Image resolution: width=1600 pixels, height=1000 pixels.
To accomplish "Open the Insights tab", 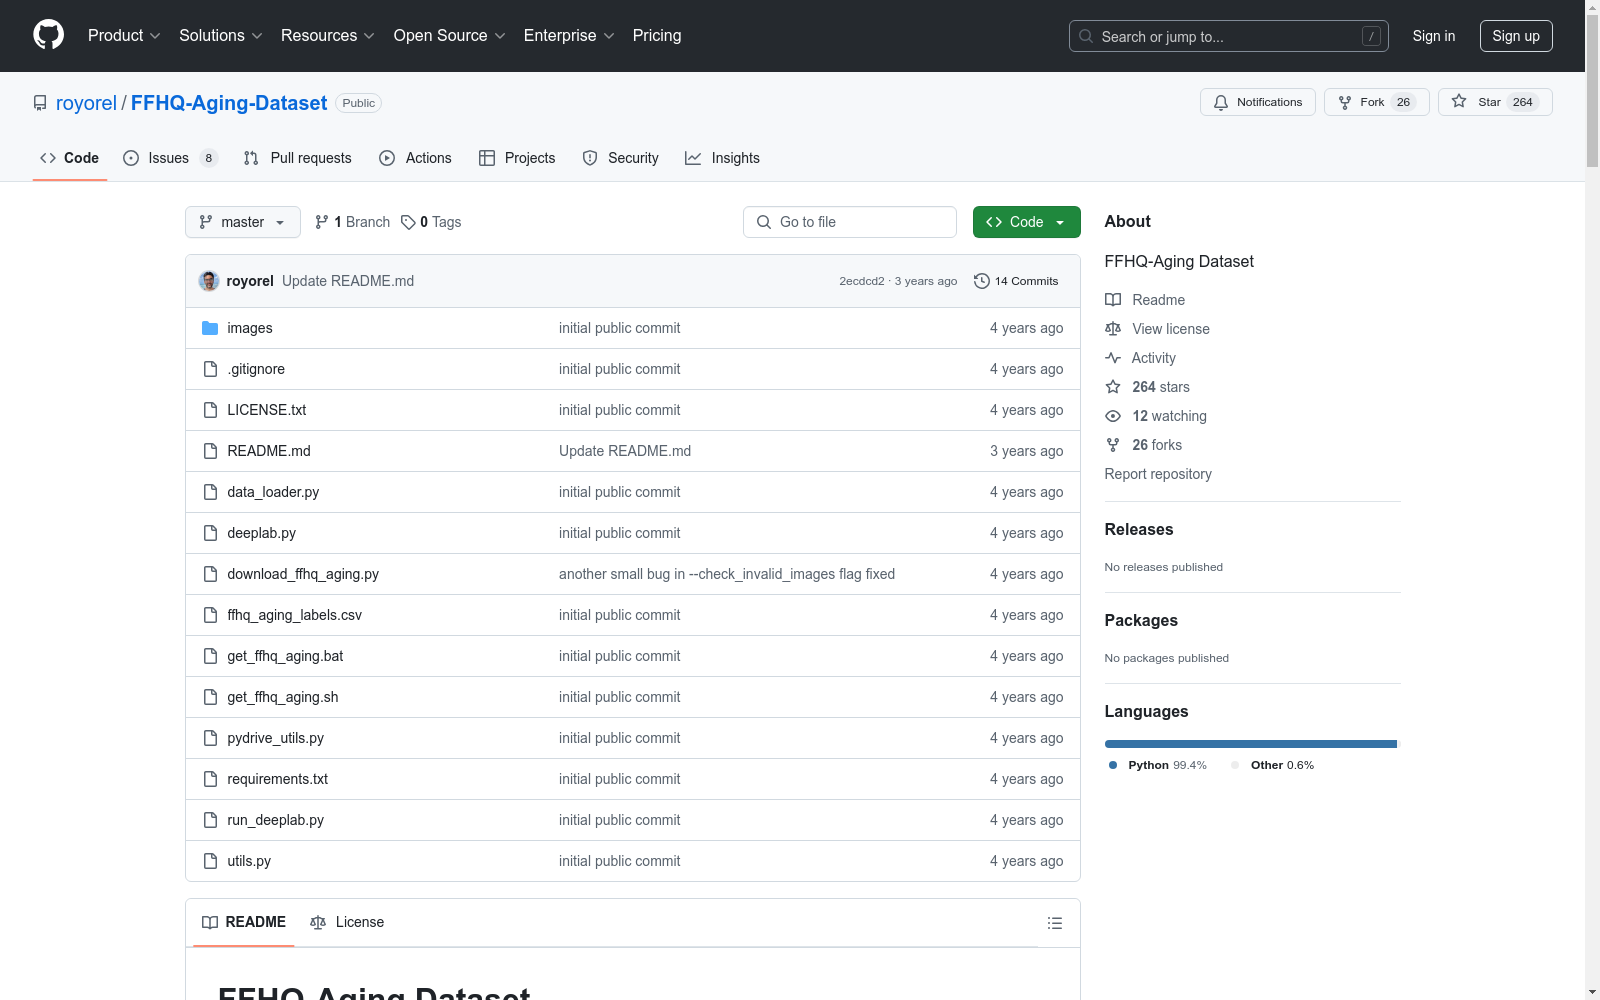I will [722, 158].
